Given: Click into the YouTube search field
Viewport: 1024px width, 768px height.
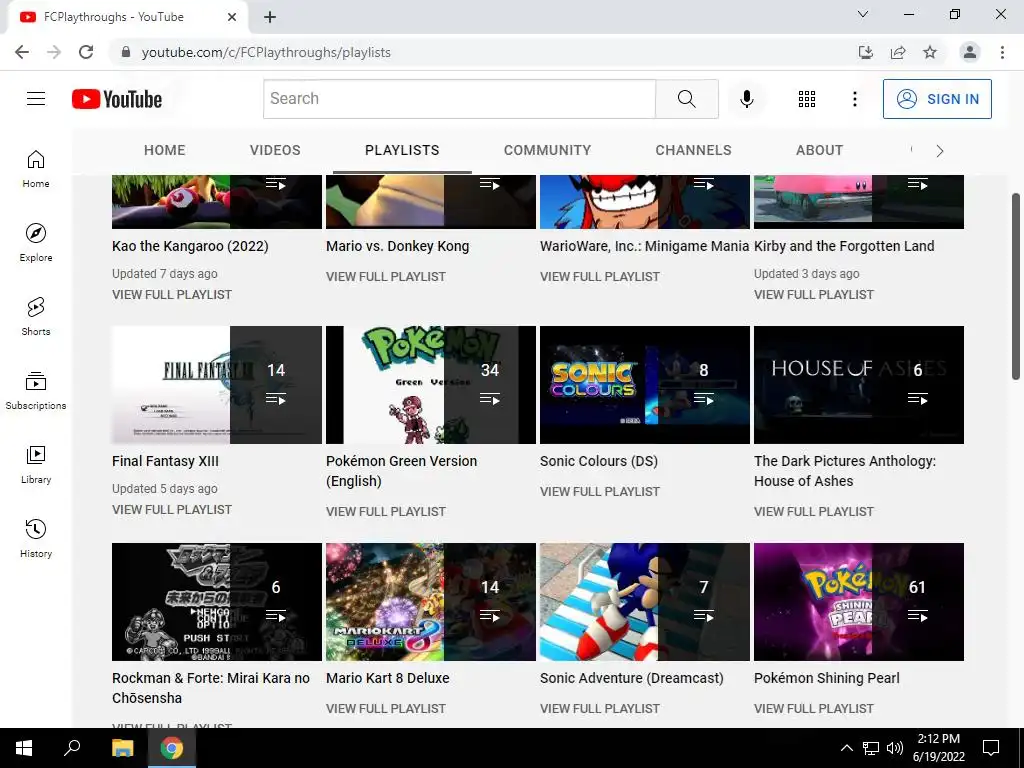Looking at the screenshot, I should click(x=459, y=99).
